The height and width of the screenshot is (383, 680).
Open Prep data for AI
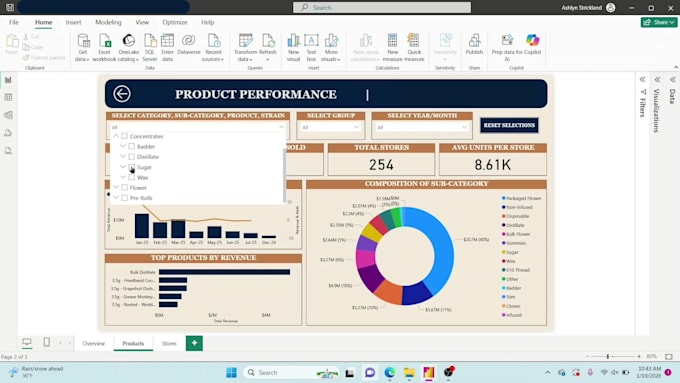(x=507, y=47)
